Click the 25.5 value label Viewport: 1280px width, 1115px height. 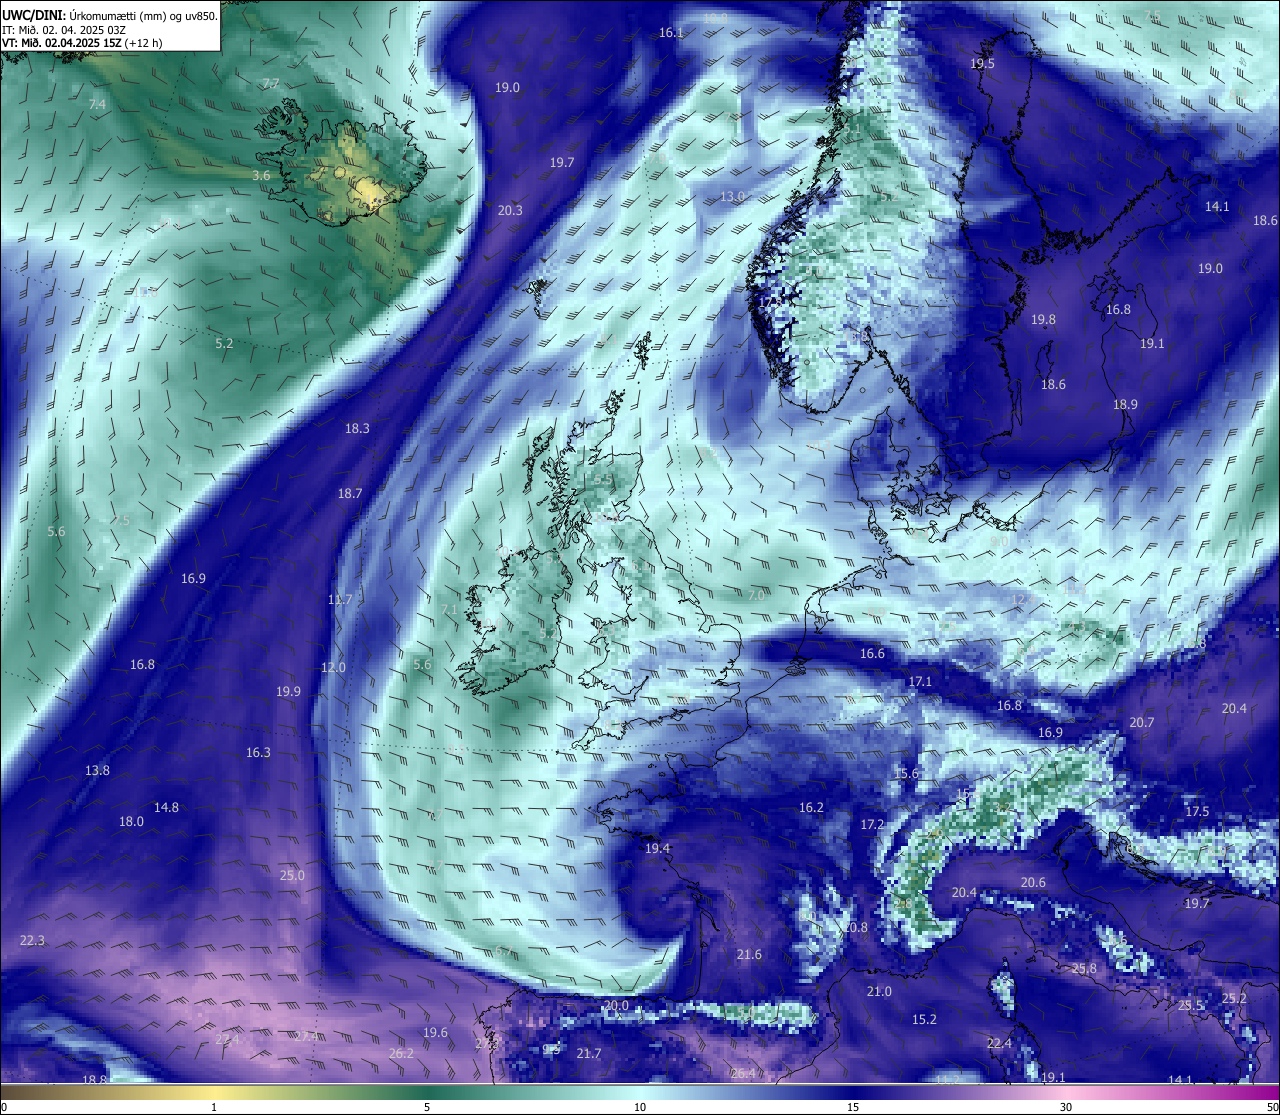click(1190, 1005)
